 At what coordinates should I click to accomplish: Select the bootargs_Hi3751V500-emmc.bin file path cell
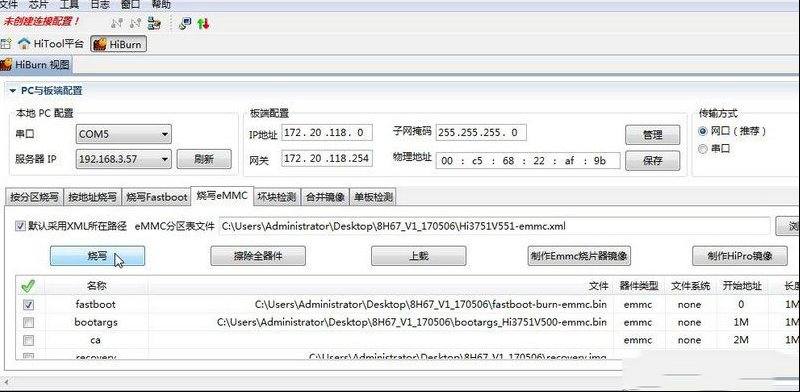tap(381, 323)
